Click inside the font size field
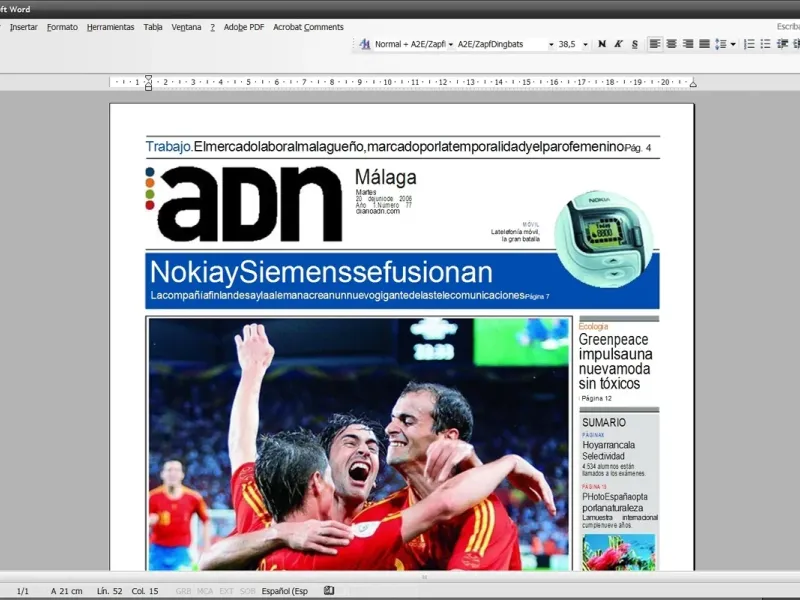 coord(569,44)
